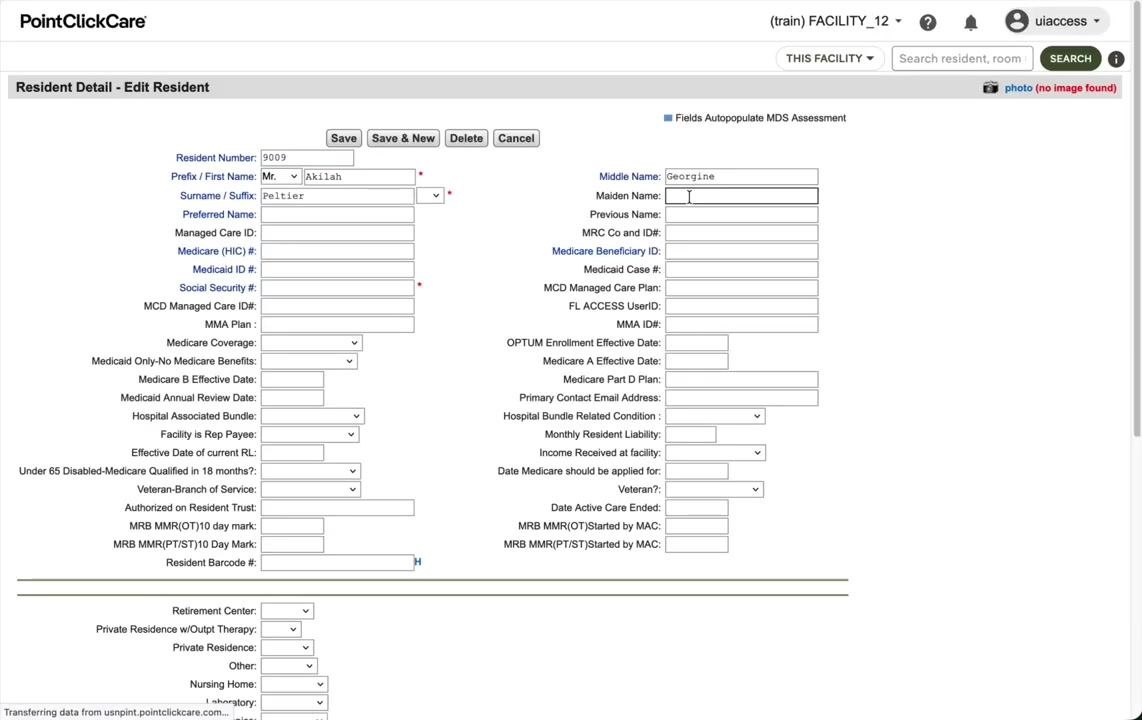Open the facility switcher FACILITY_12
The image size is (1142, 720).
point(835,21)
